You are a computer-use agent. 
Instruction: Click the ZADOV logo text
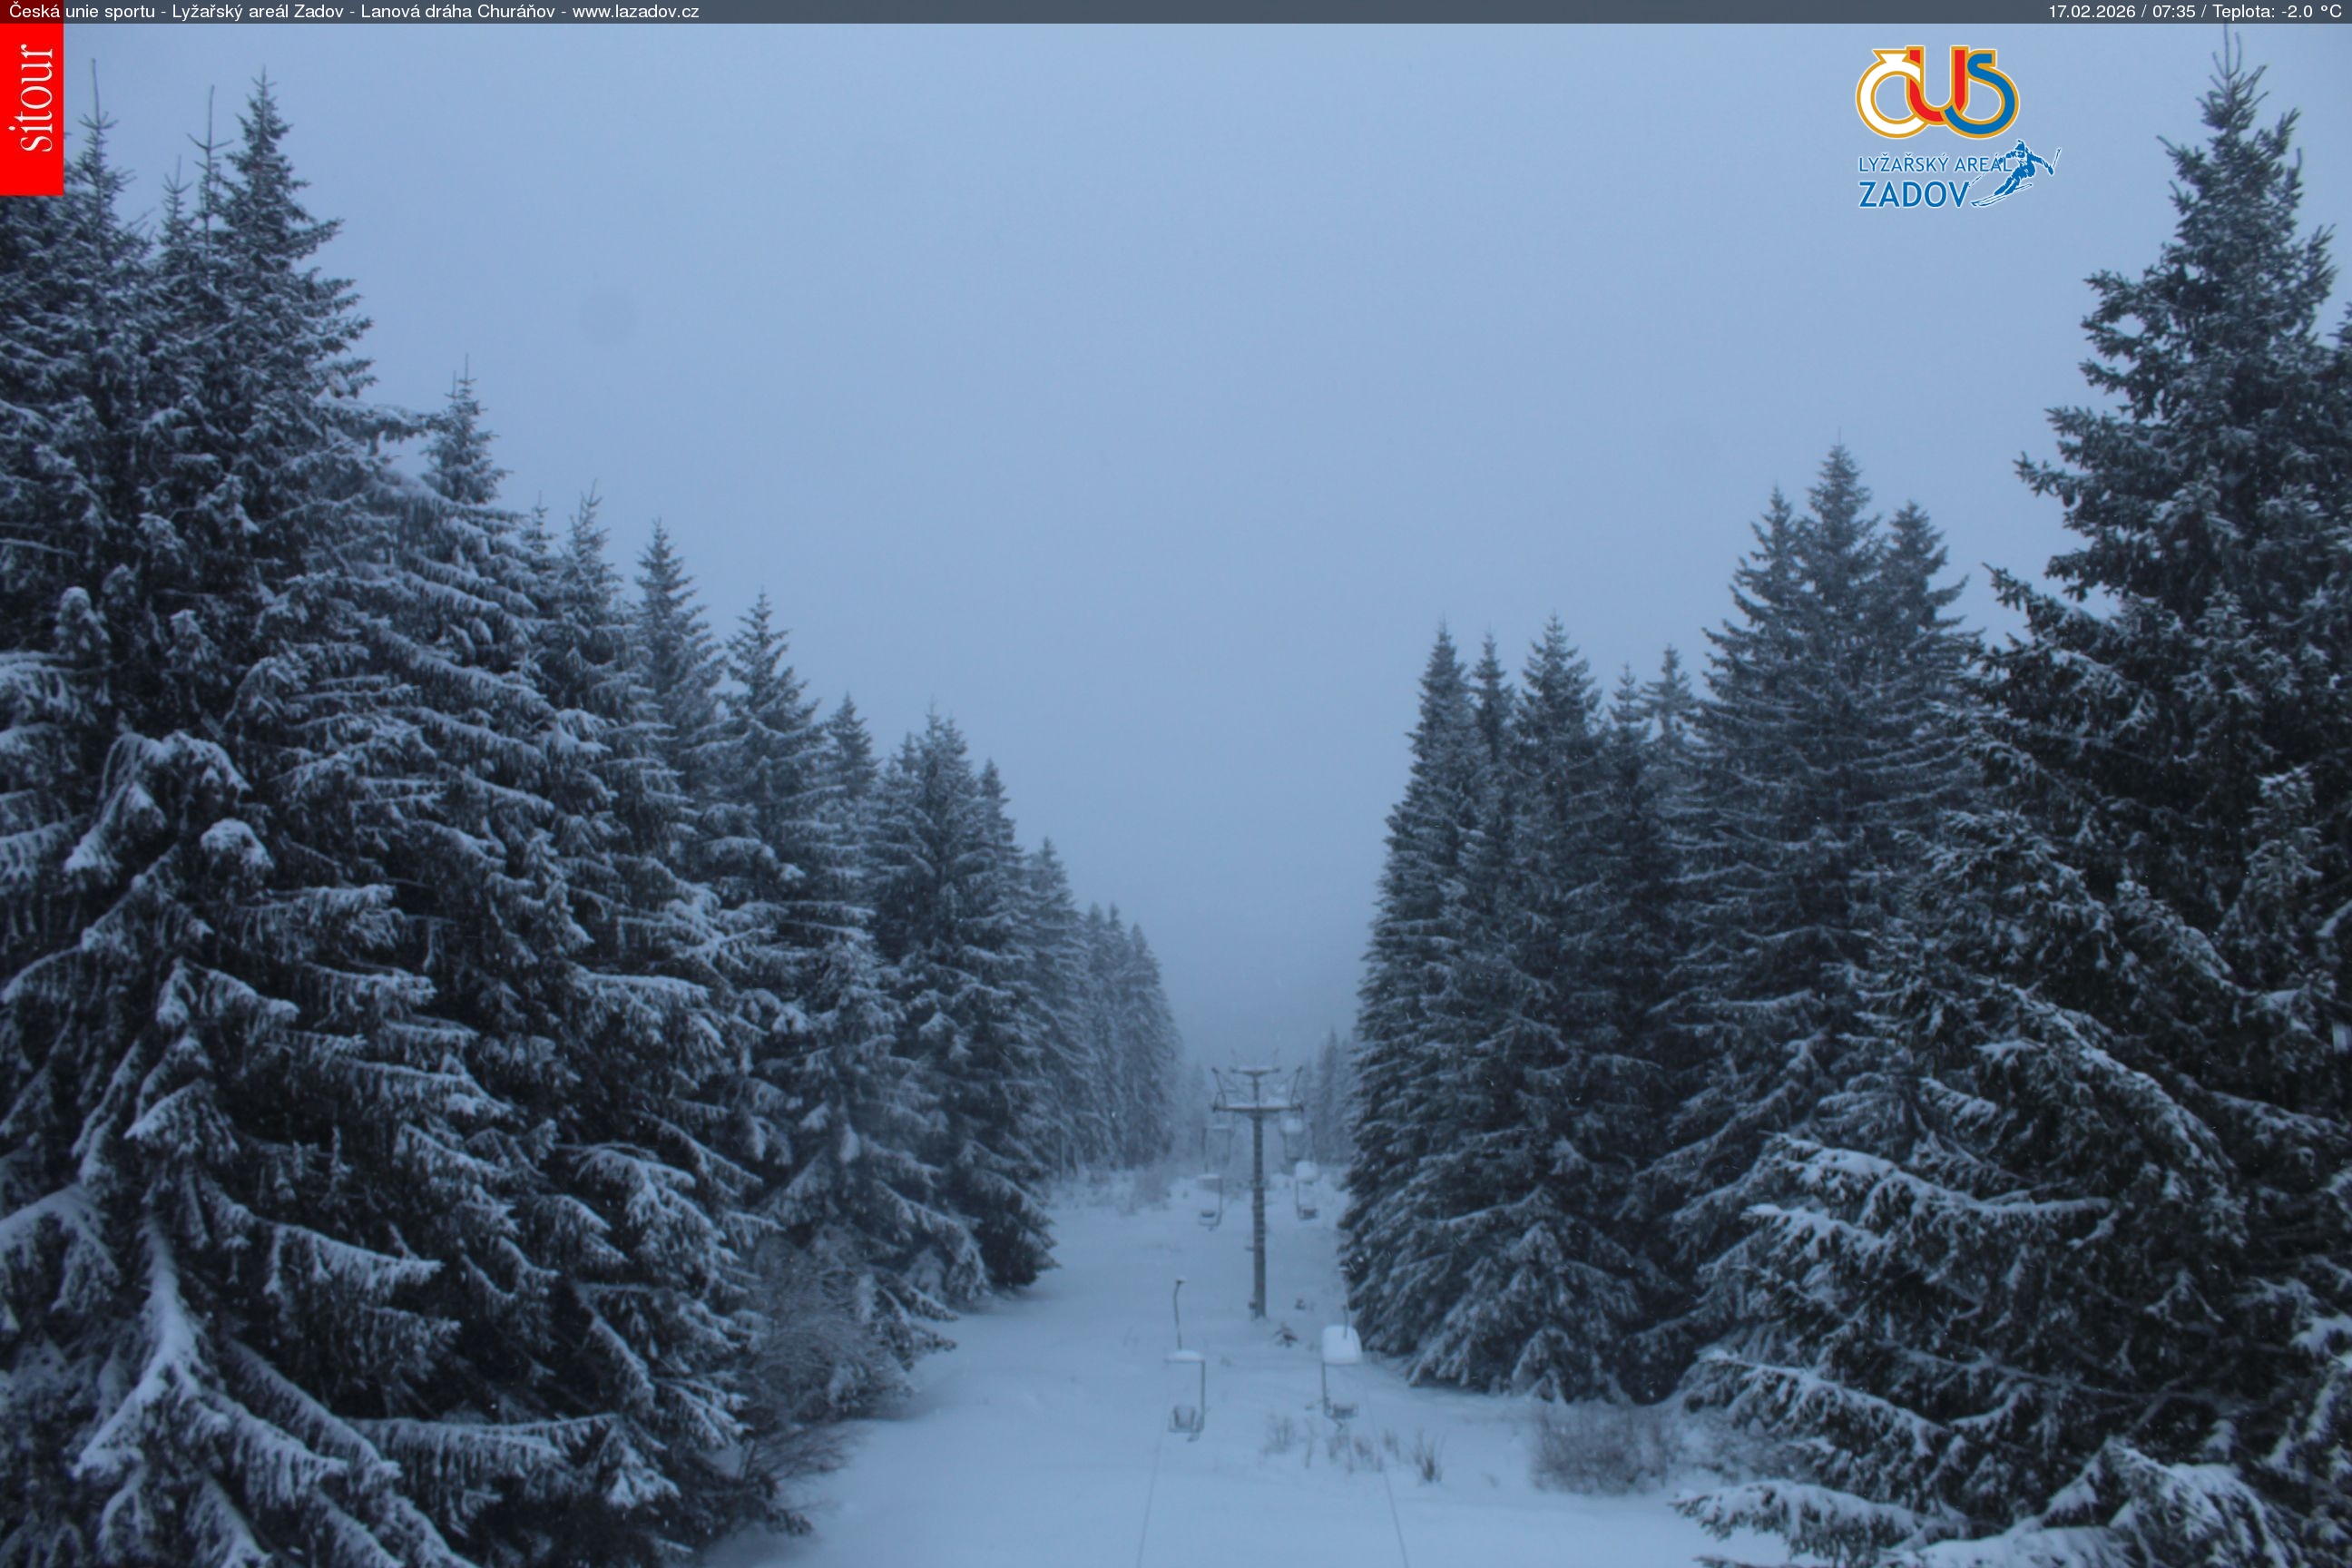1913,194
